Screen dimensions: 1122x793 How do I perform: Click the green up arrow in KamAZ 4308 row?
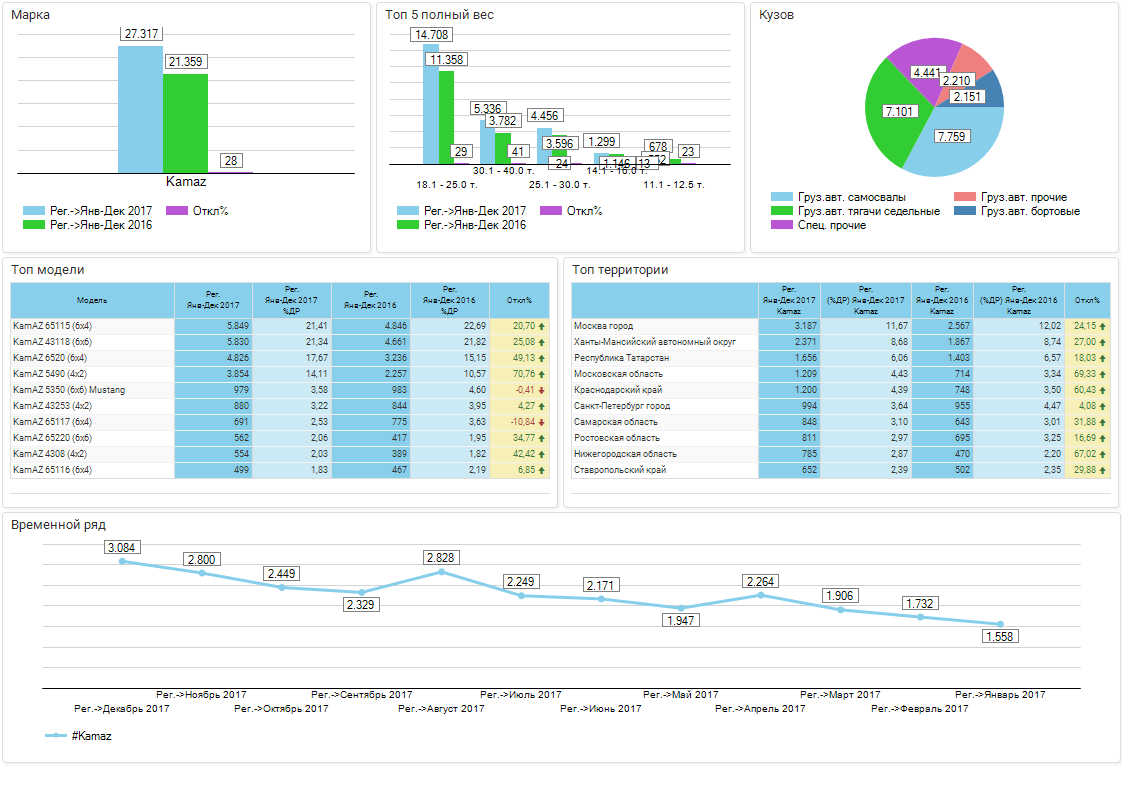point(542,454)
